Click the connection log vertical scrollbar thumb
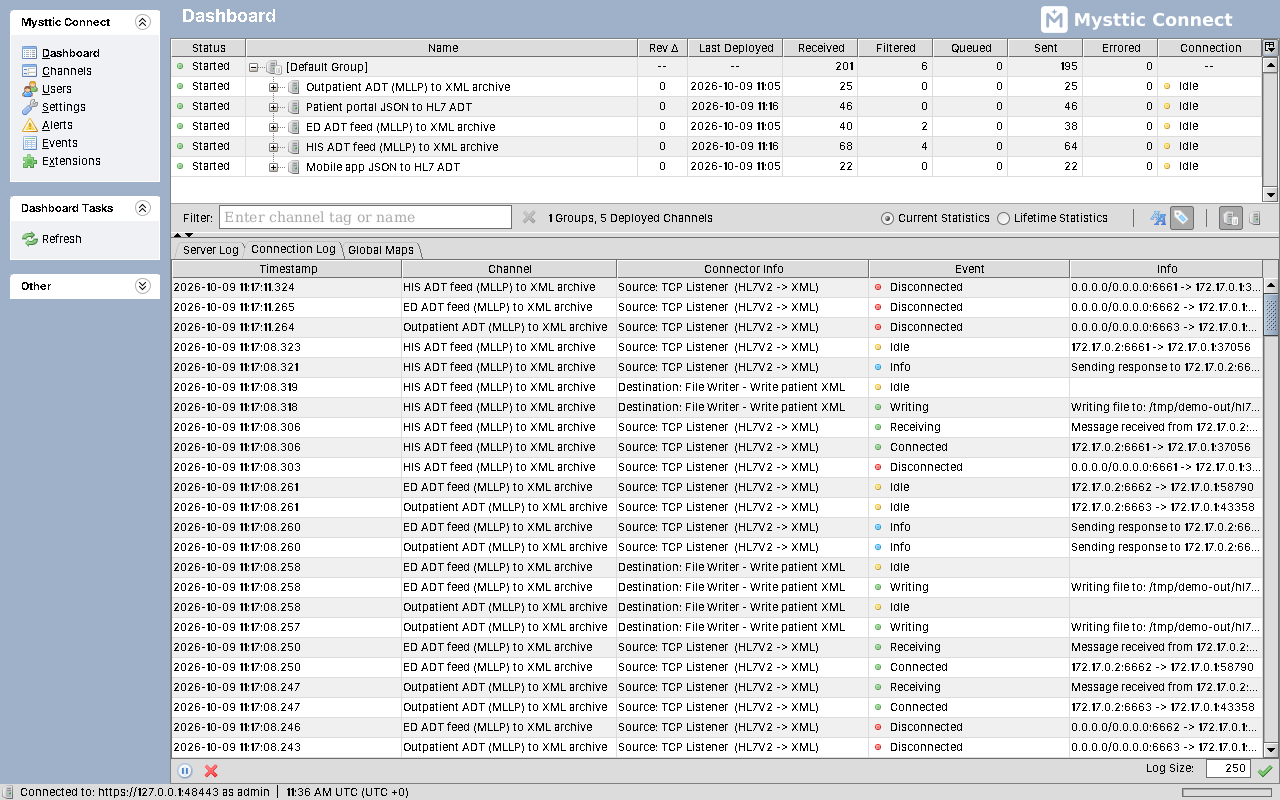 (x=1271, y=315)
